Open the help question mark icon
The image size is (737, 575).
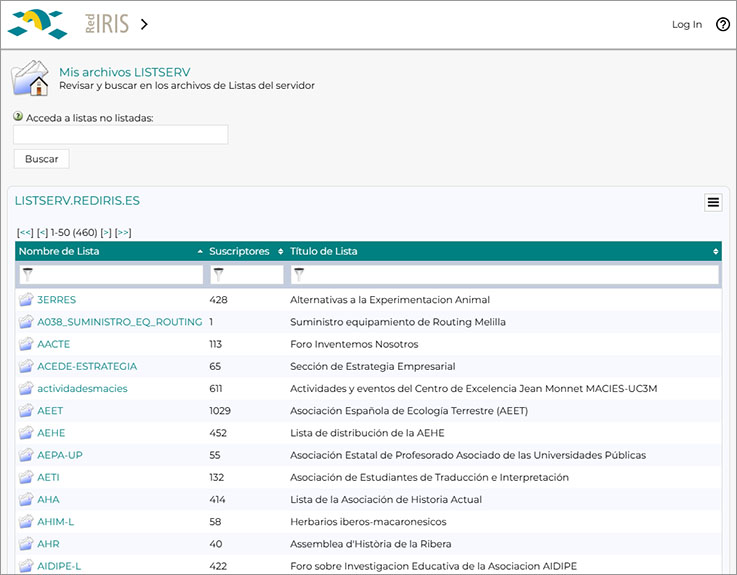click(x=722, y=24)
